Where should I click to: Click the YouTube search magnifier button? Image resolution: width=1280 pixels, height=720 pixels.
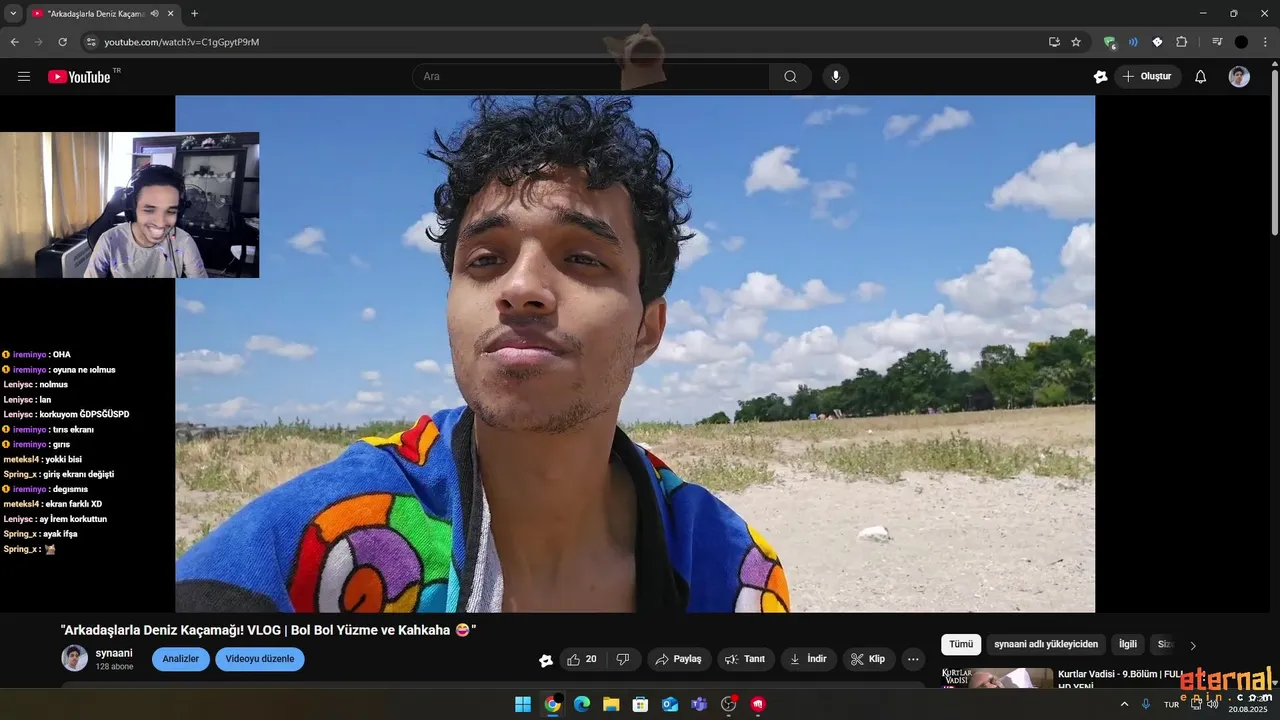point(790,77)
